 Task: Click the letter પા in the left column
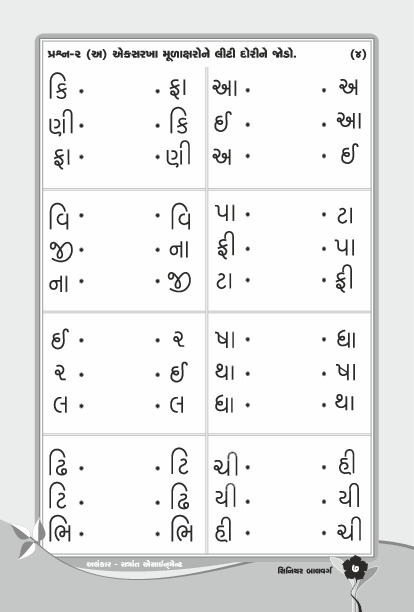point(225,213)
